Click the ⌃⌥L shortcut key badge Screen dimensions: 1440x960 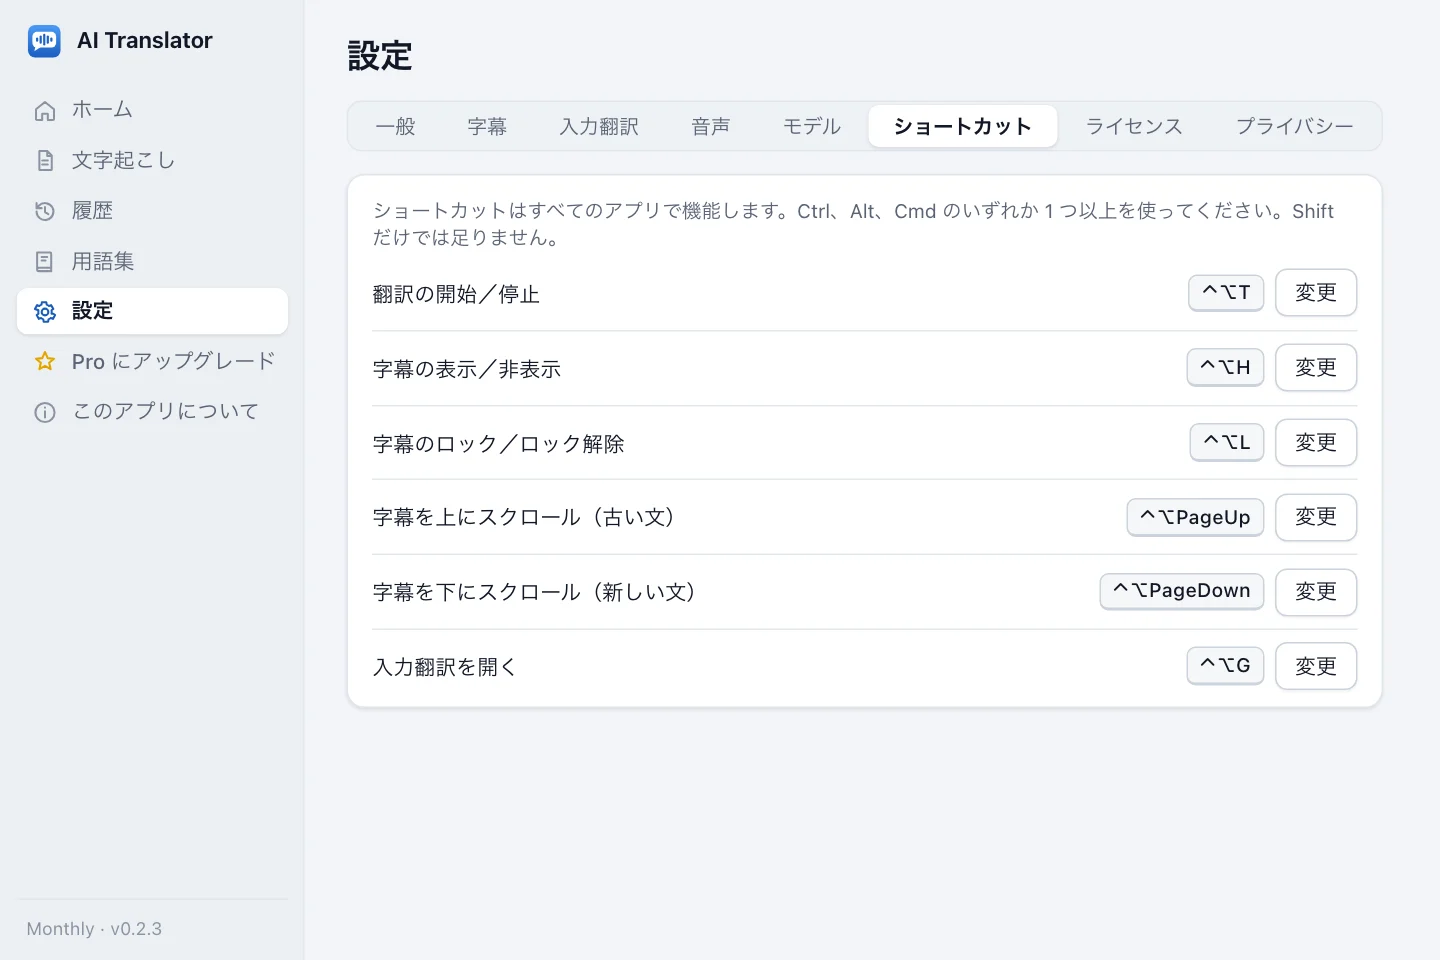1227,442
